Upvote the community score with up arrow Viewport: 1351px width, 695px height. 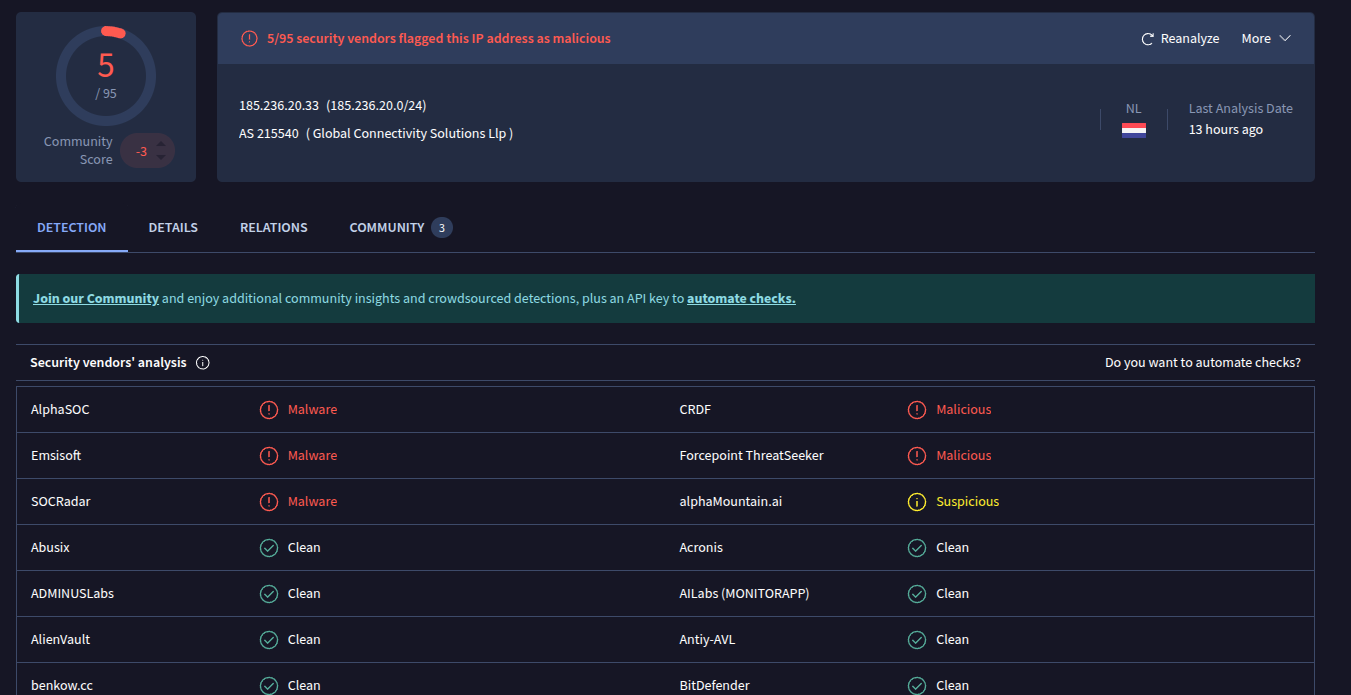point(161,144)
